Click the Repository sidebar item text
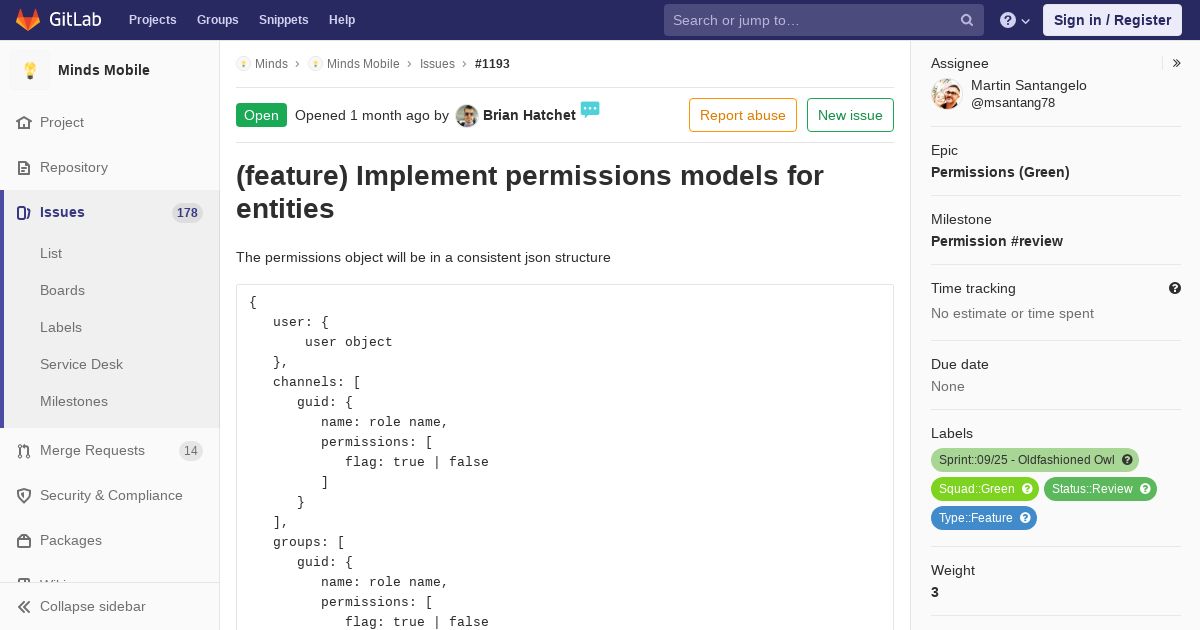 [74, 167]
